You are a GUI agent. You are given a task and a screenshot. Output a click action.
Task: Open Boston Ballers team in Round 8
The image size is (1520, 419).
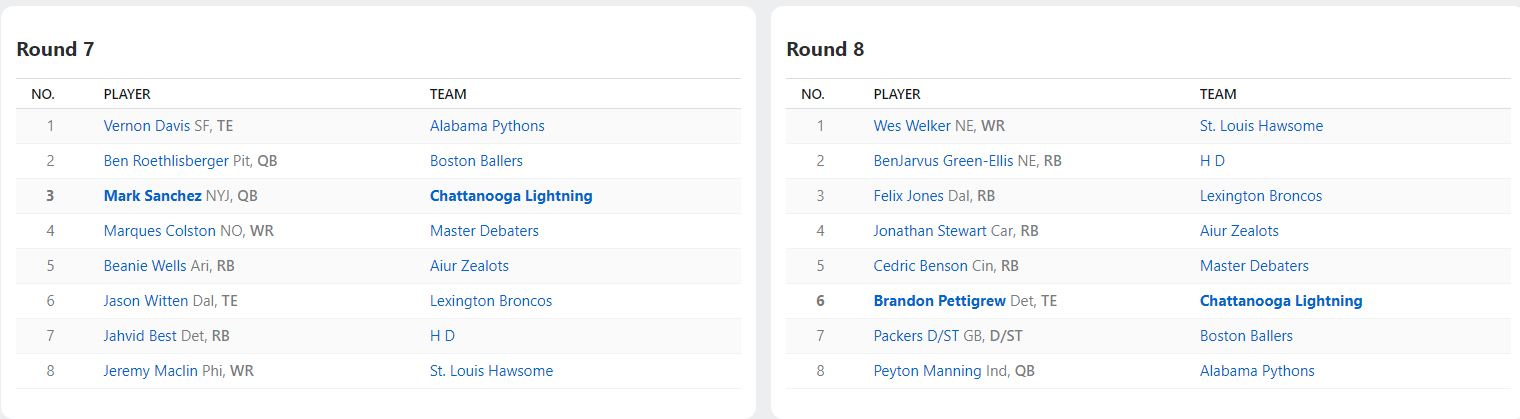click(x=1246, y=336)
